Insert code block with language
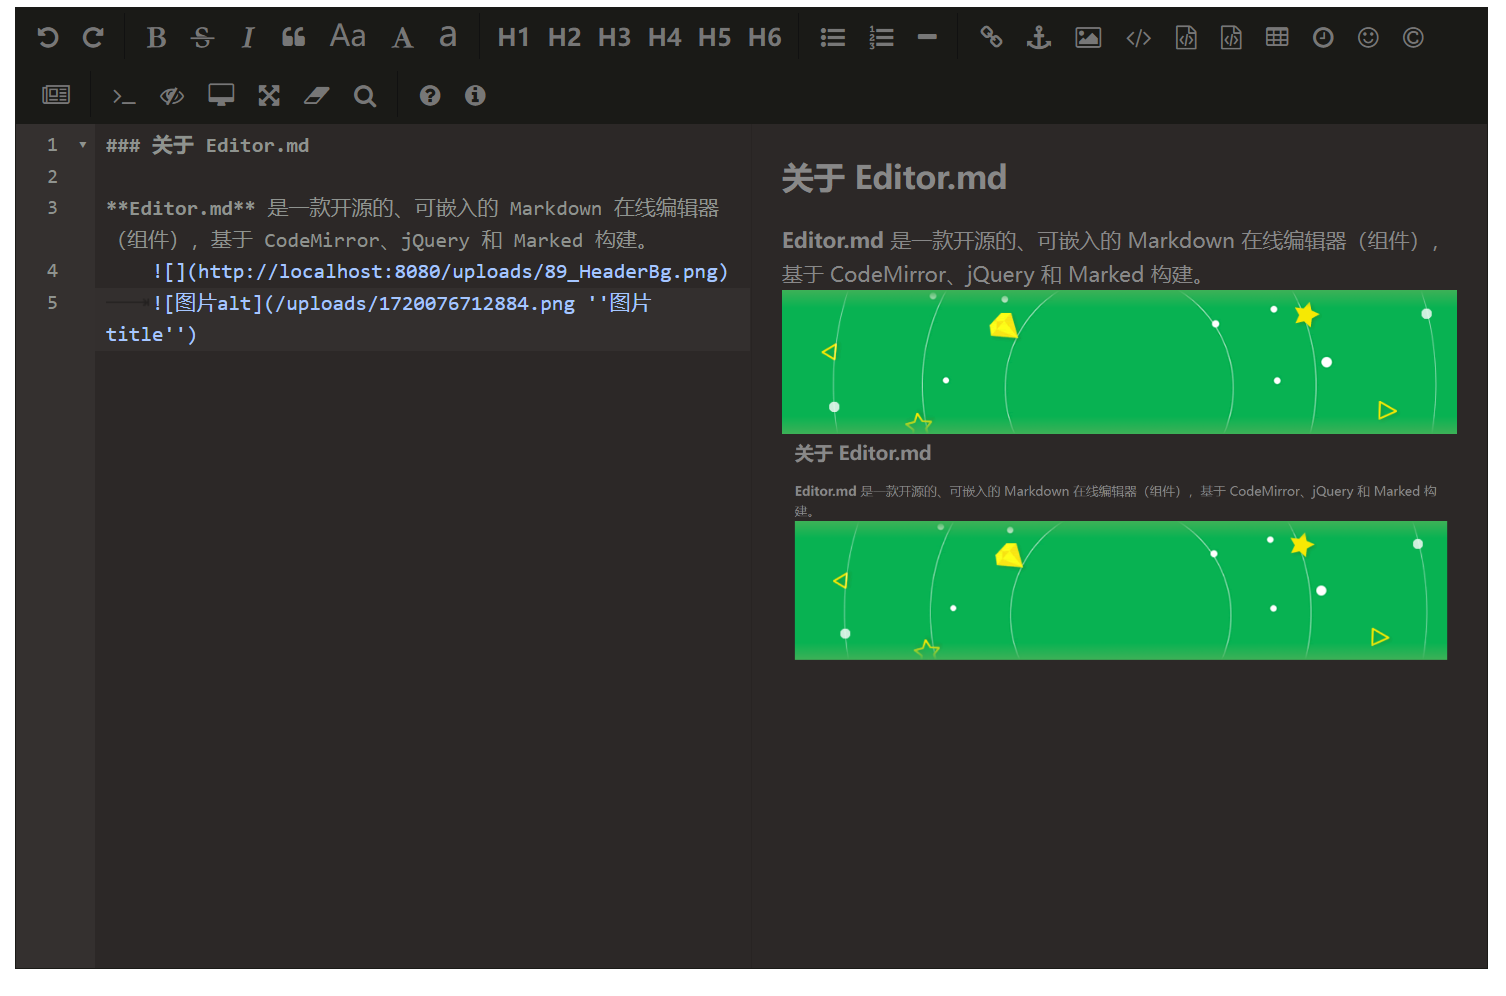Viewport: 1506px width, 996px height. coord(1231,38)
